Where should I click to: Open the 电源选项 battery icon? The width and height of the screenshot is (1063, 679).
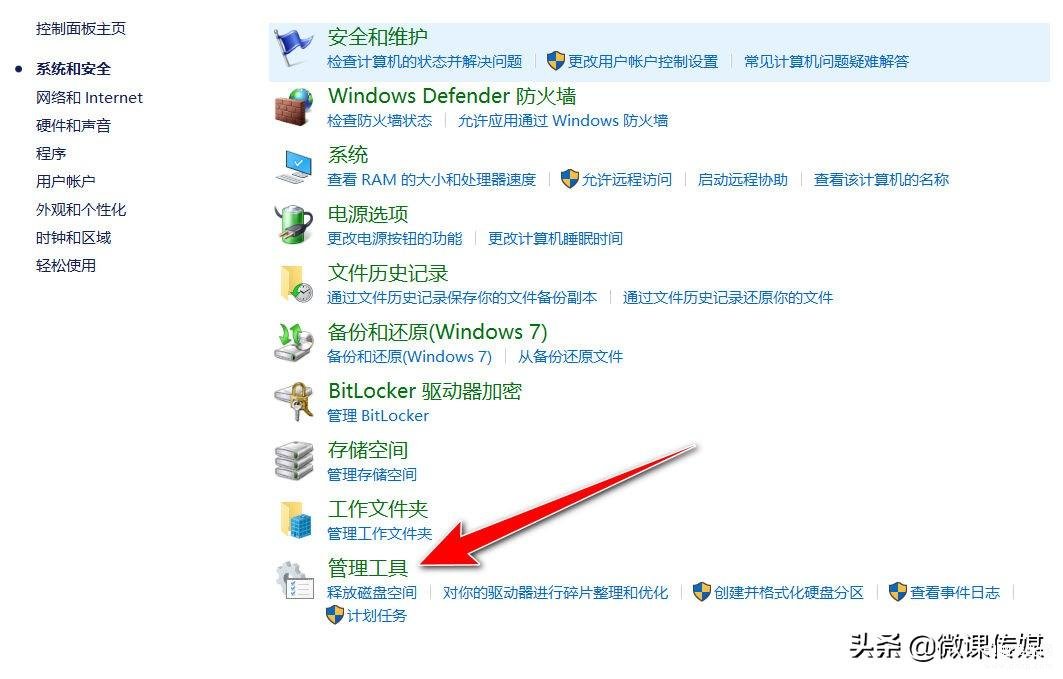(x=294, y=225)
